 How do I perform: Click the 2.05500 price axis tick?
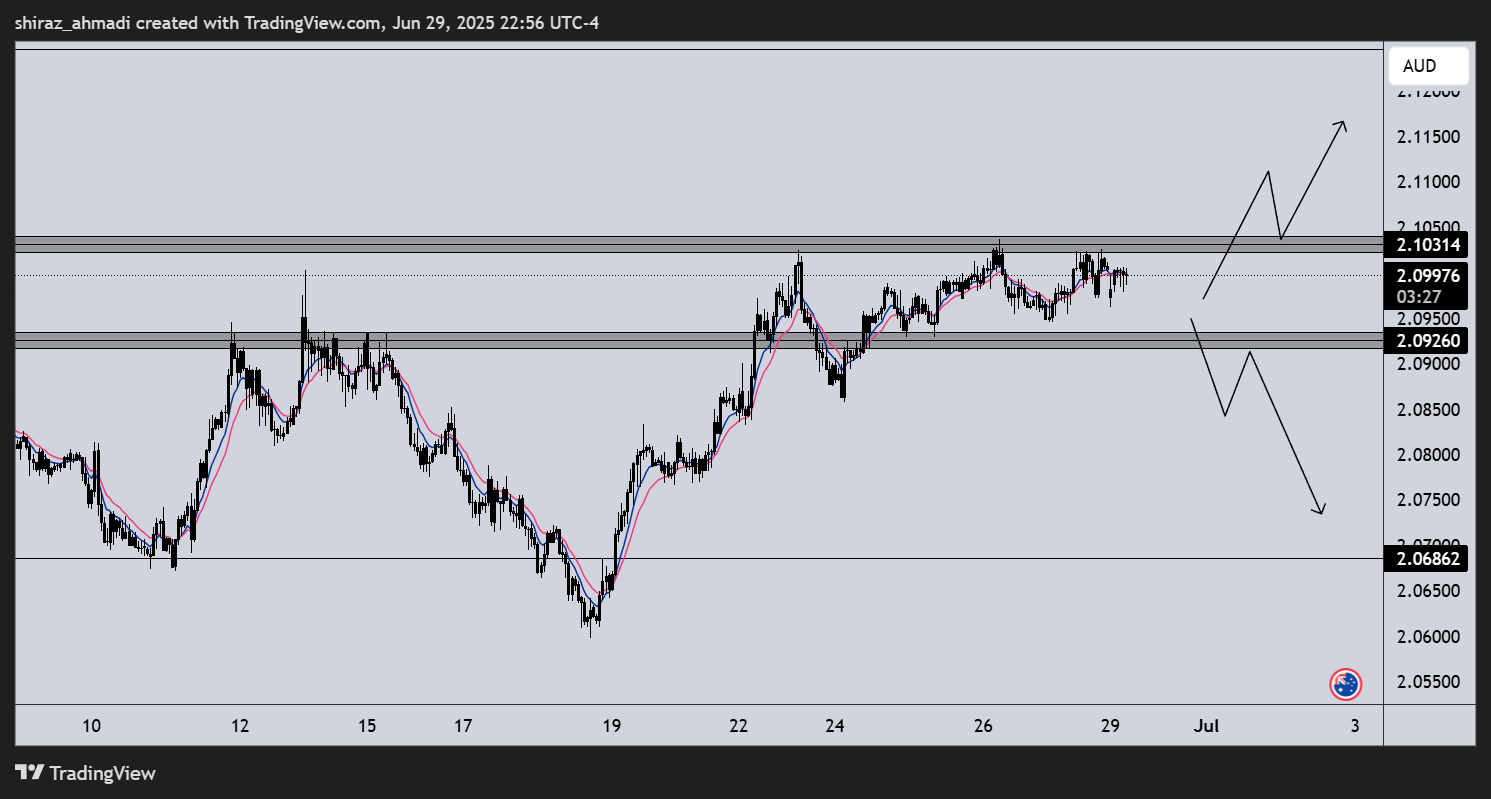1430,682
